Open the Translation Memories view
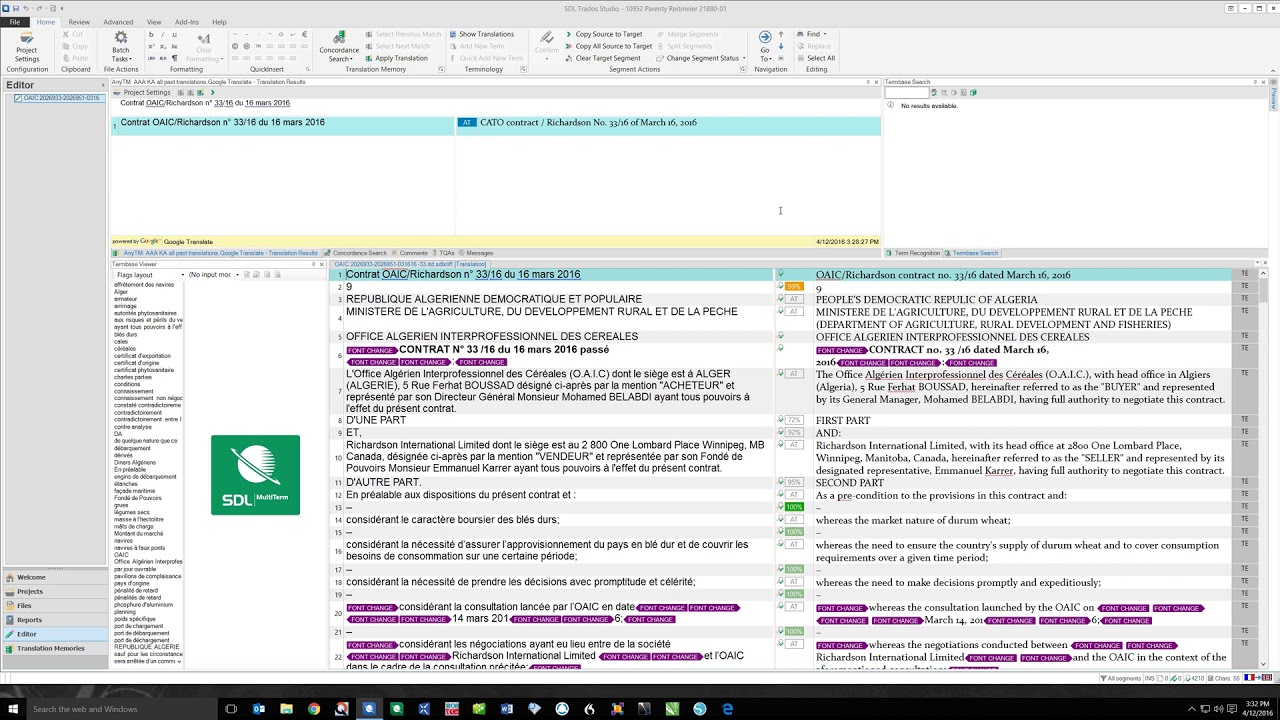This screenshot has height=720, width=1280. (x=55, y=648)
